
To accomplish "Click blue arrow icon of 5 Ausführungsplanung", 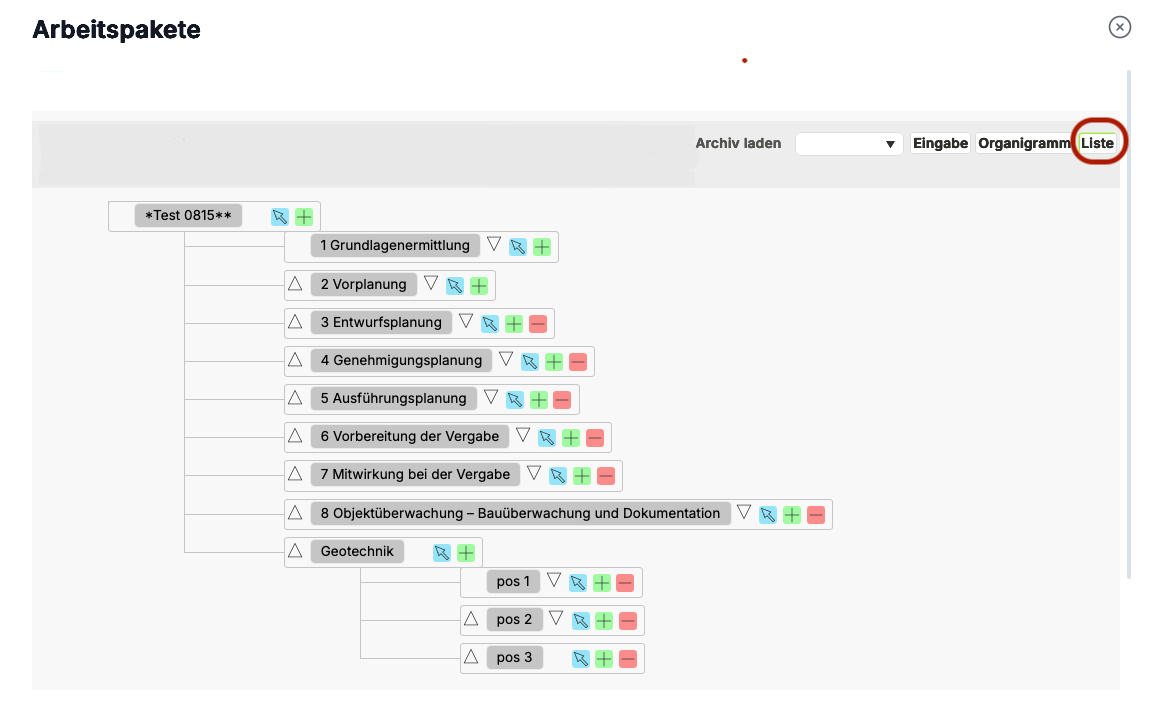I will tap(514, 400).
